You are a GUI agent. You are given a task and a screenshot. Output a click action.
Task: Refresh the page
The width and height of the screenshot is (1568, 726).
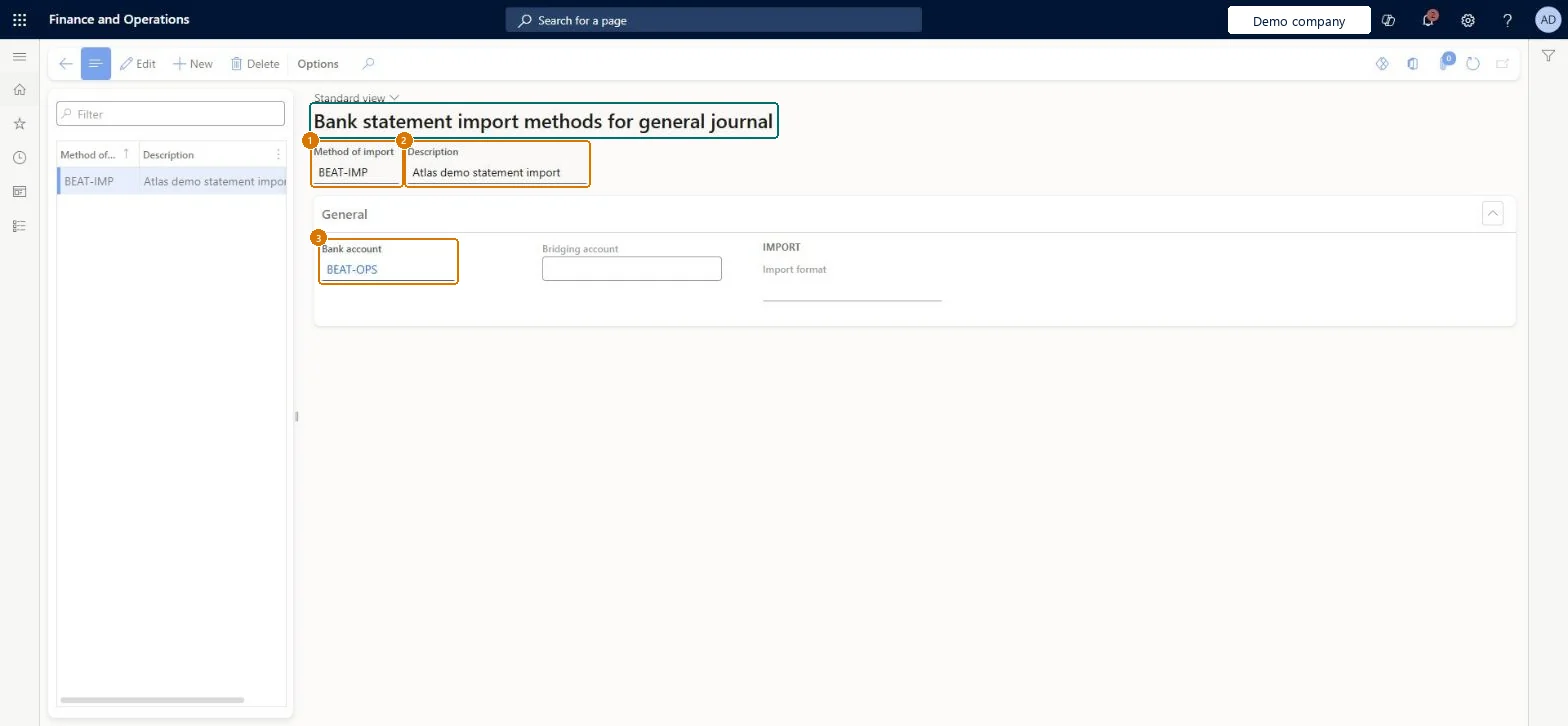pos(1473,64)
